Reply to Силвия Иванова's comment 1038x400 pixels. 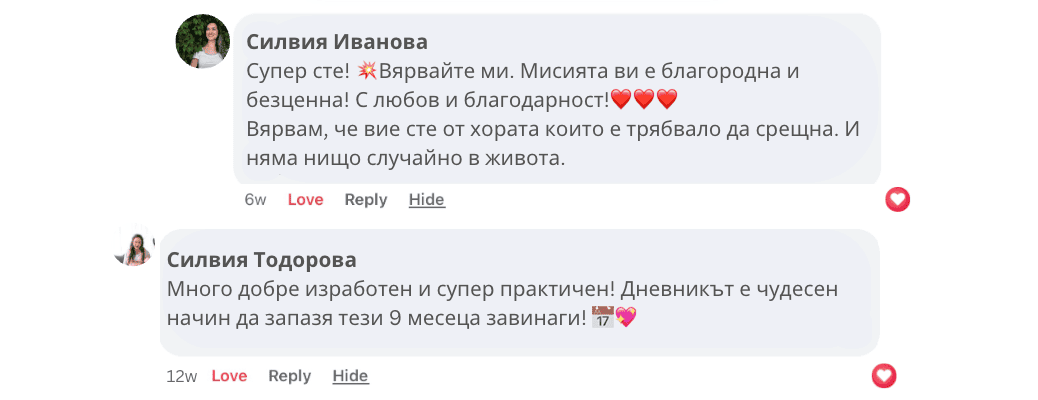pyautogui.click(x=365, y=200)
